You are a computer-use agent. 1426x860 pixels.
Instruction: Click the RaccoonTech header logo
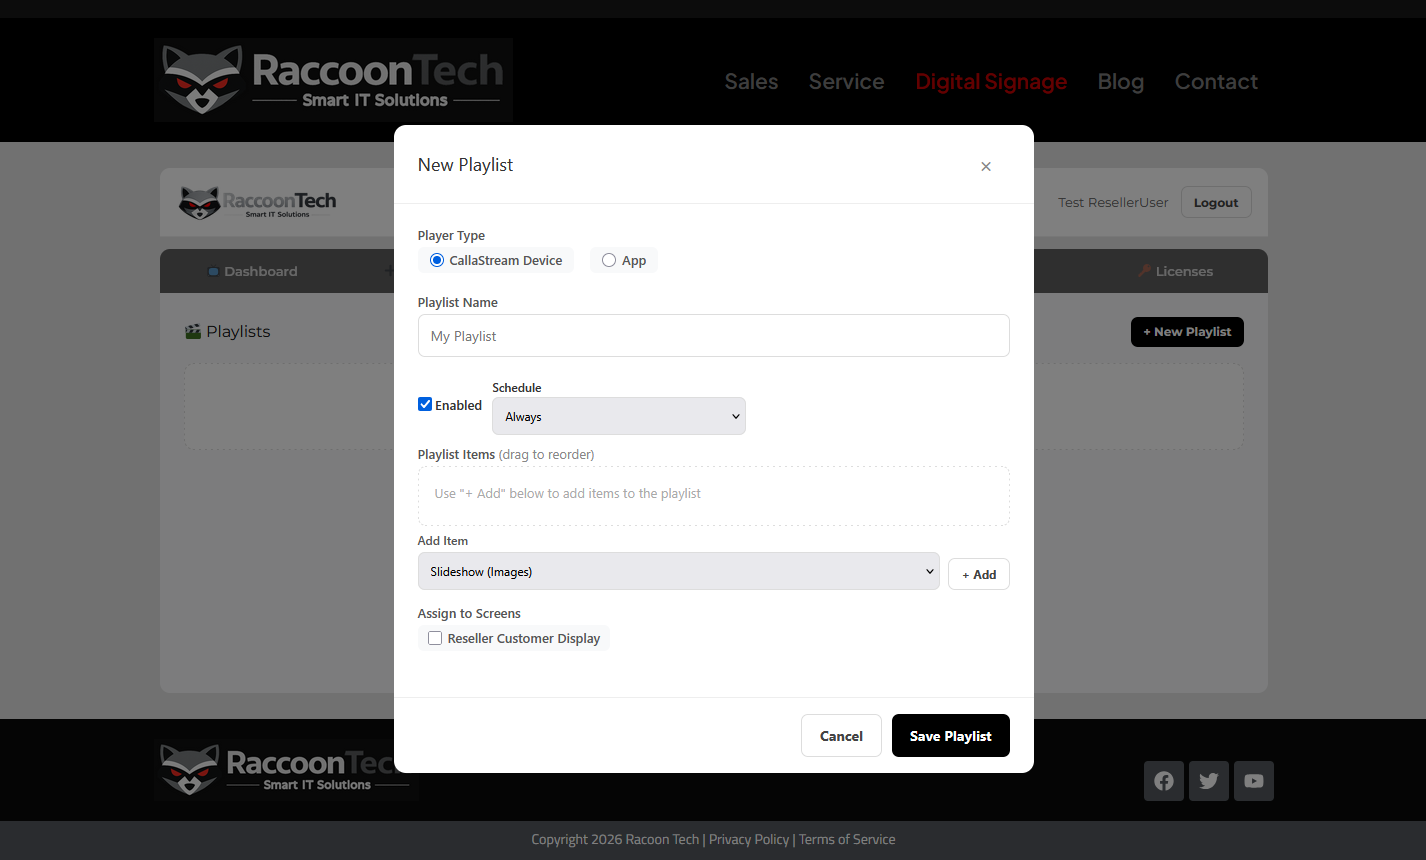[x=333, y=81]
